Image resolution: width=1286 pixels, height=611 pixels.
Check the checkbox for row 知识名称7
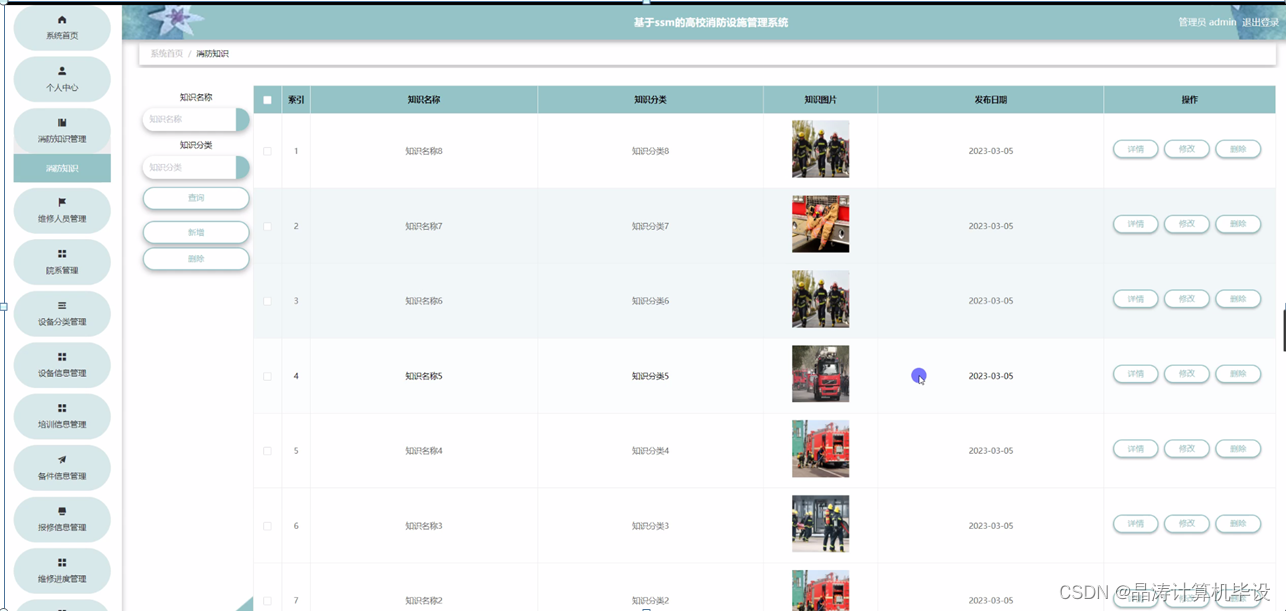pos(267,226)
